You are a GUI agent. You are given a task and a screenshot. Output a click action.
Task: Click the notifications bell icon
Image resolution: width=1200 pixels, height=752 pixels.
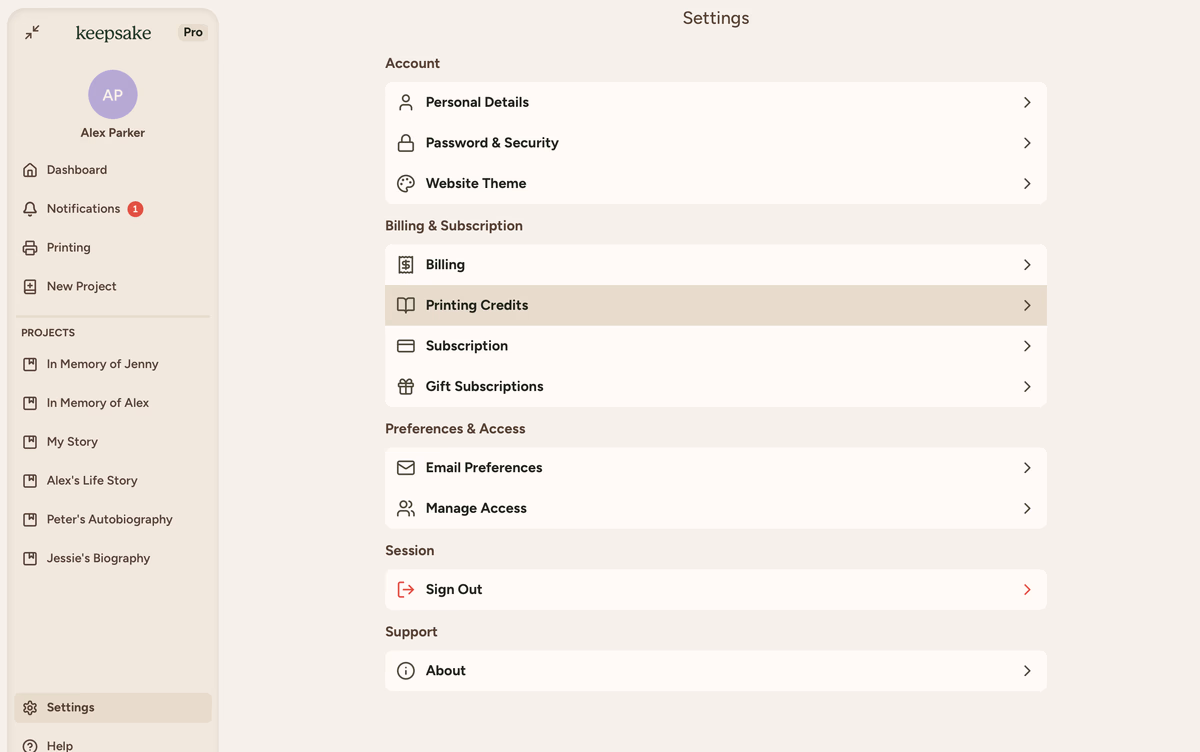click(x=30, y=209)
